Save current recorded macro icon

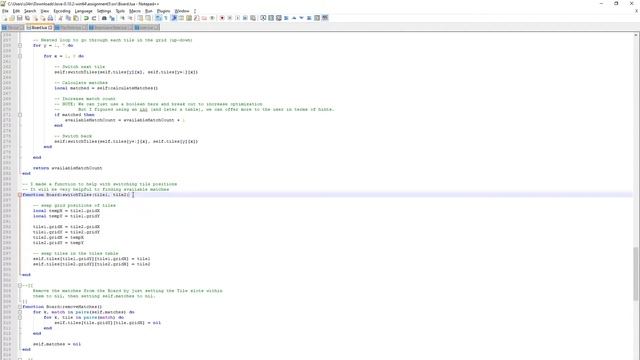253,18
